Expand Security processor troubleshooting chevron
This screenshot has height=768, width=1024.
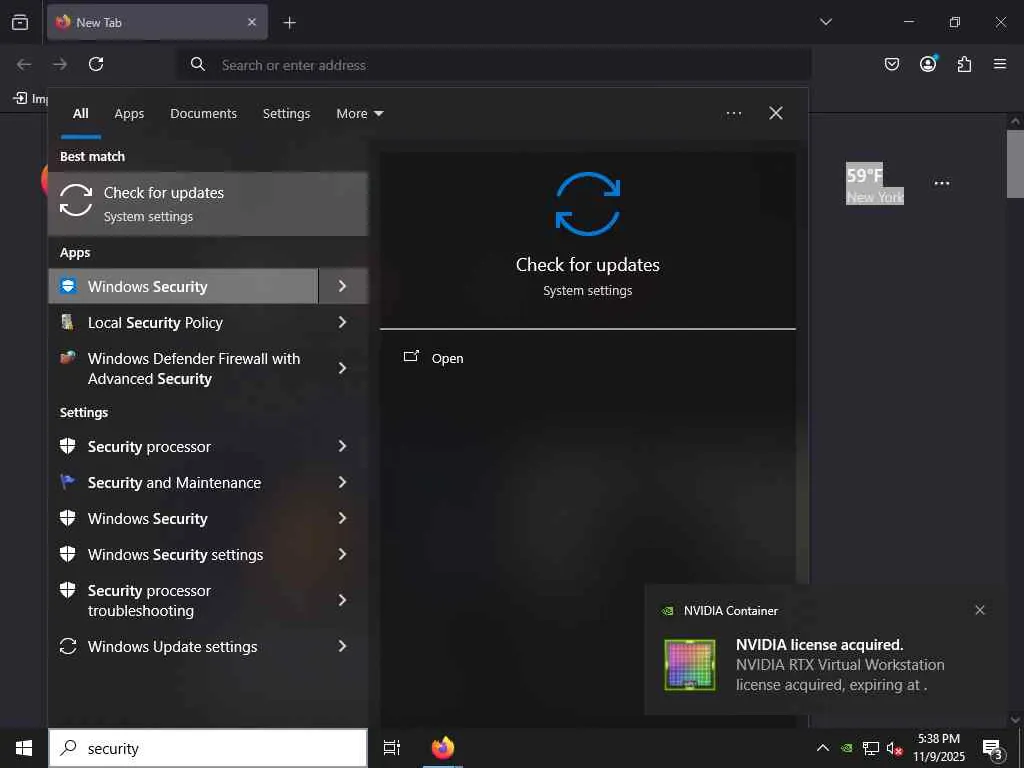click(344, 600)
